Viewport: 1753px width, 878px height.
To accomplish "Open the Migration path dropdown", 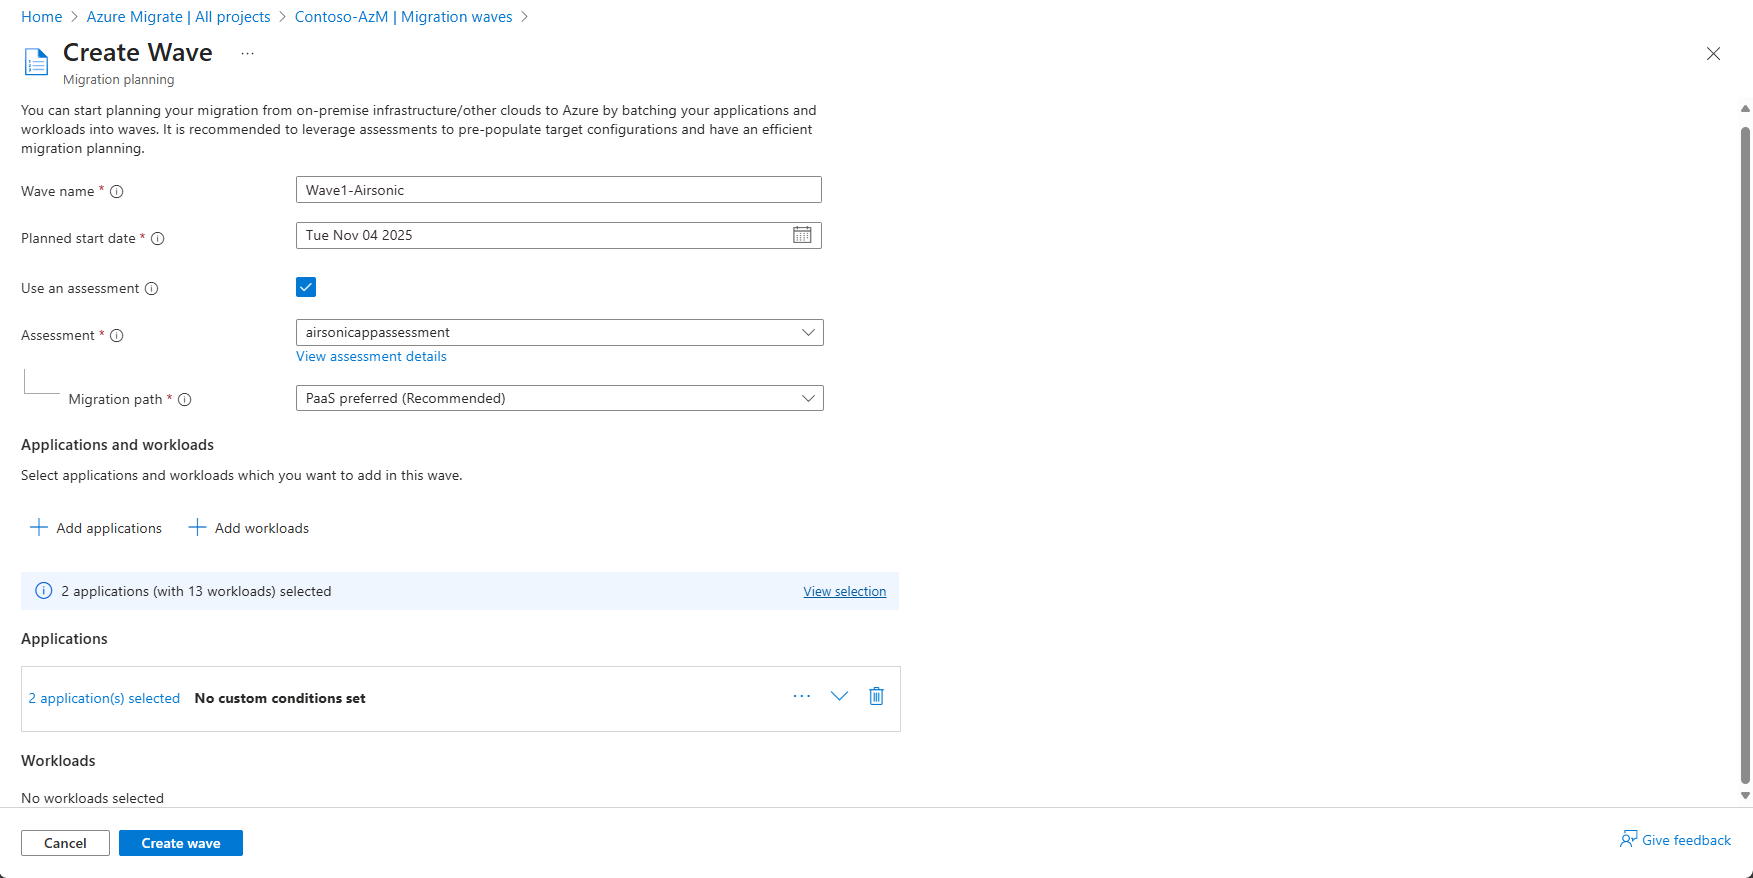I will coord(559,399).
